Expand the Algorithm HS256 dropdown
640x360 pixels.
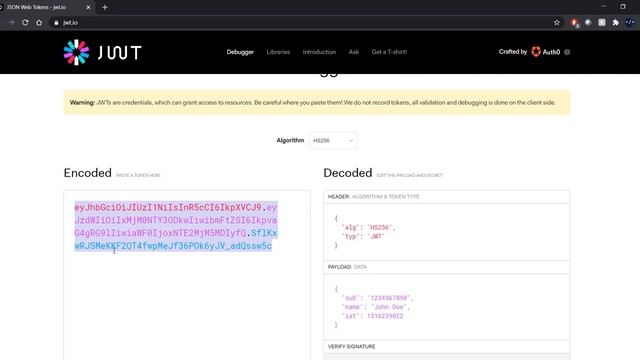333,140
